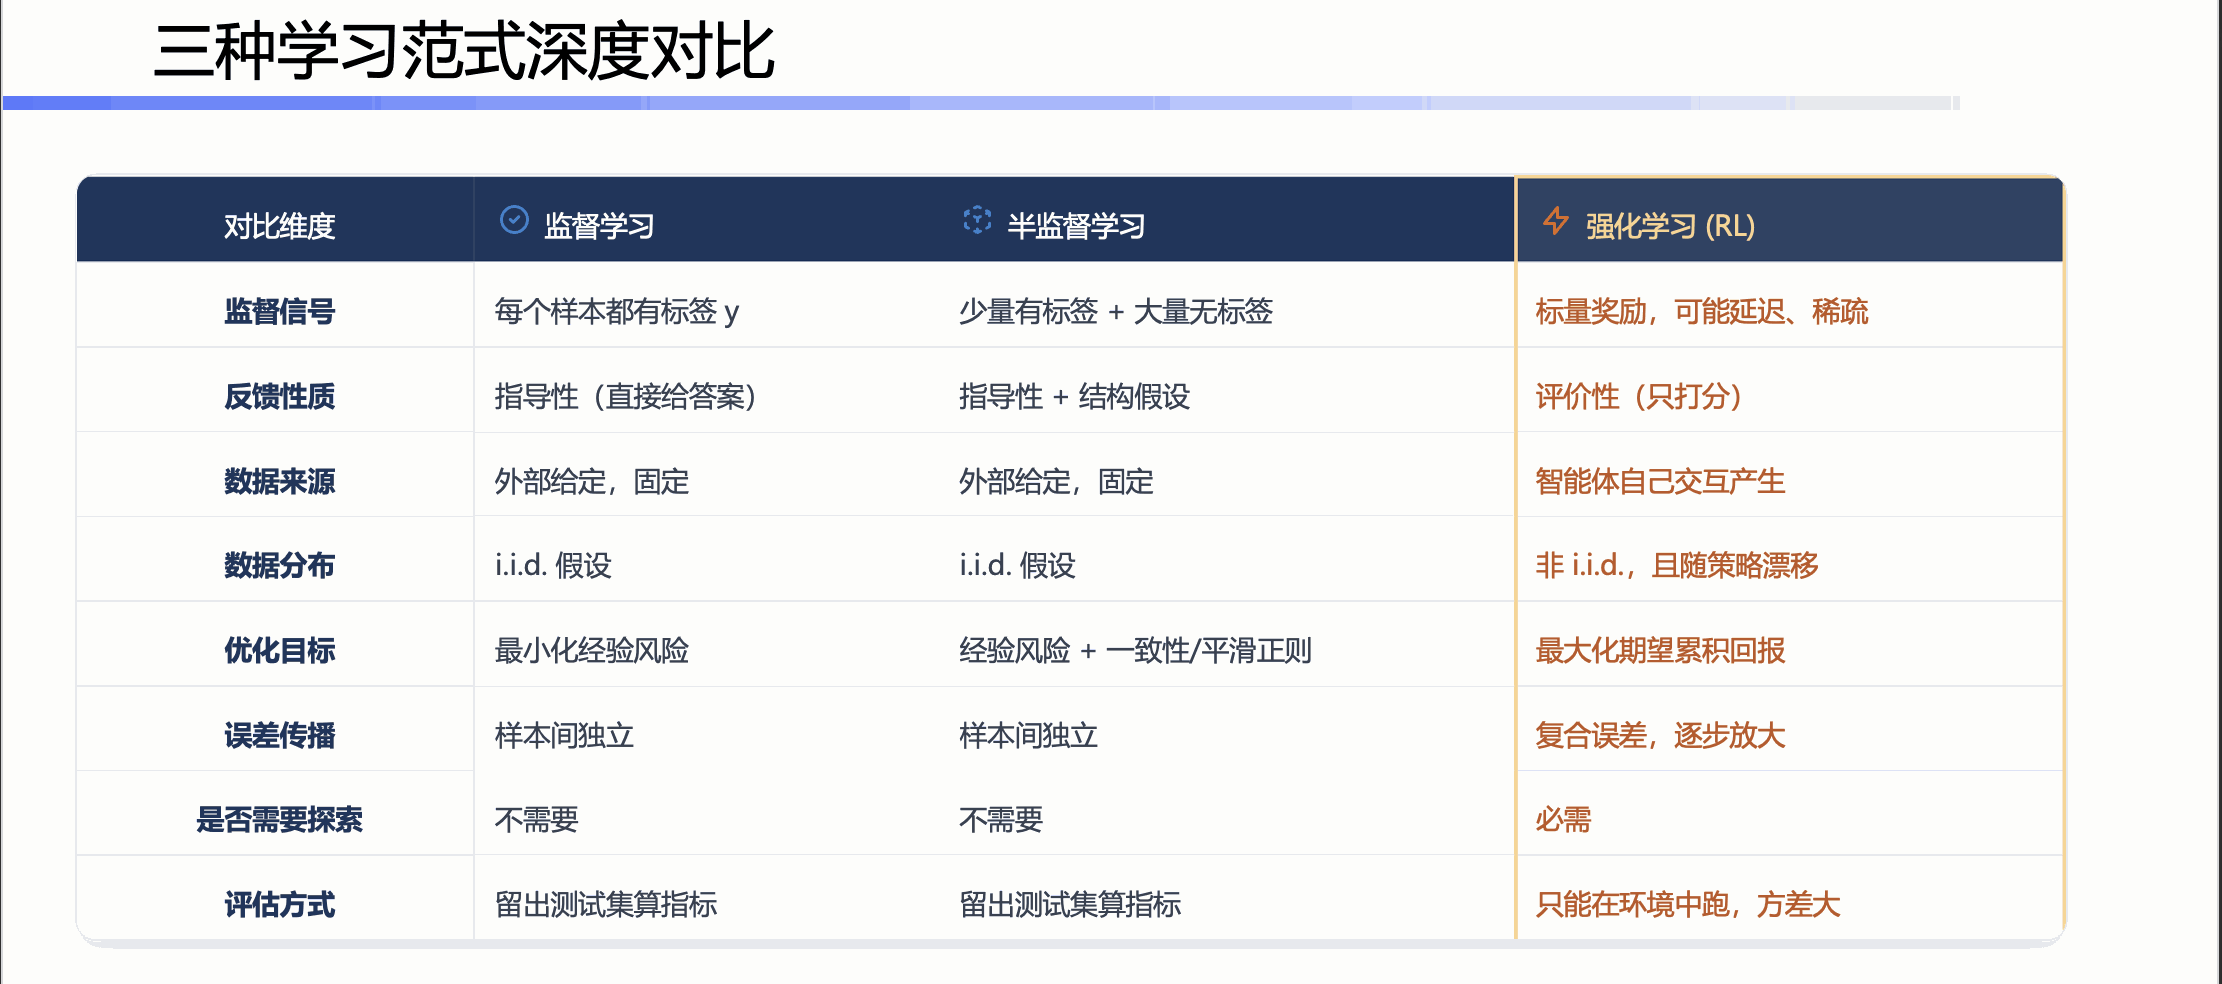Click the cell 必需 in the RL column
This screenshot has width=2222, height=984.
[1563, 820]
